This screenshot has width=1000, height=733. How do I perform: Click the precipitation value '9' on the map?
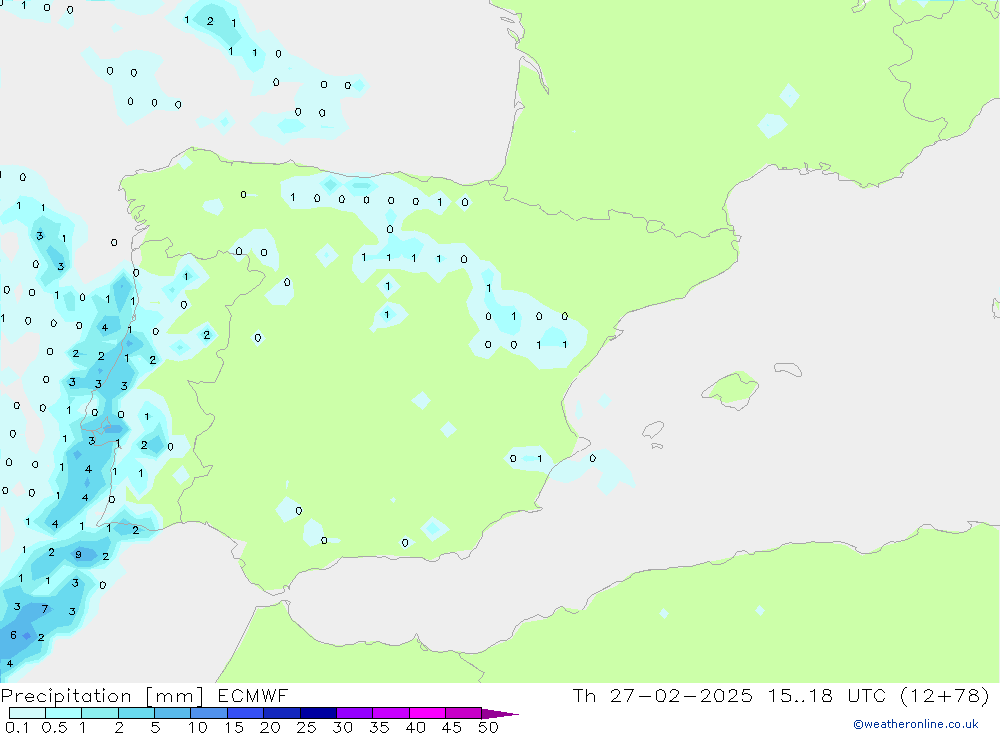tap(78, 555)
